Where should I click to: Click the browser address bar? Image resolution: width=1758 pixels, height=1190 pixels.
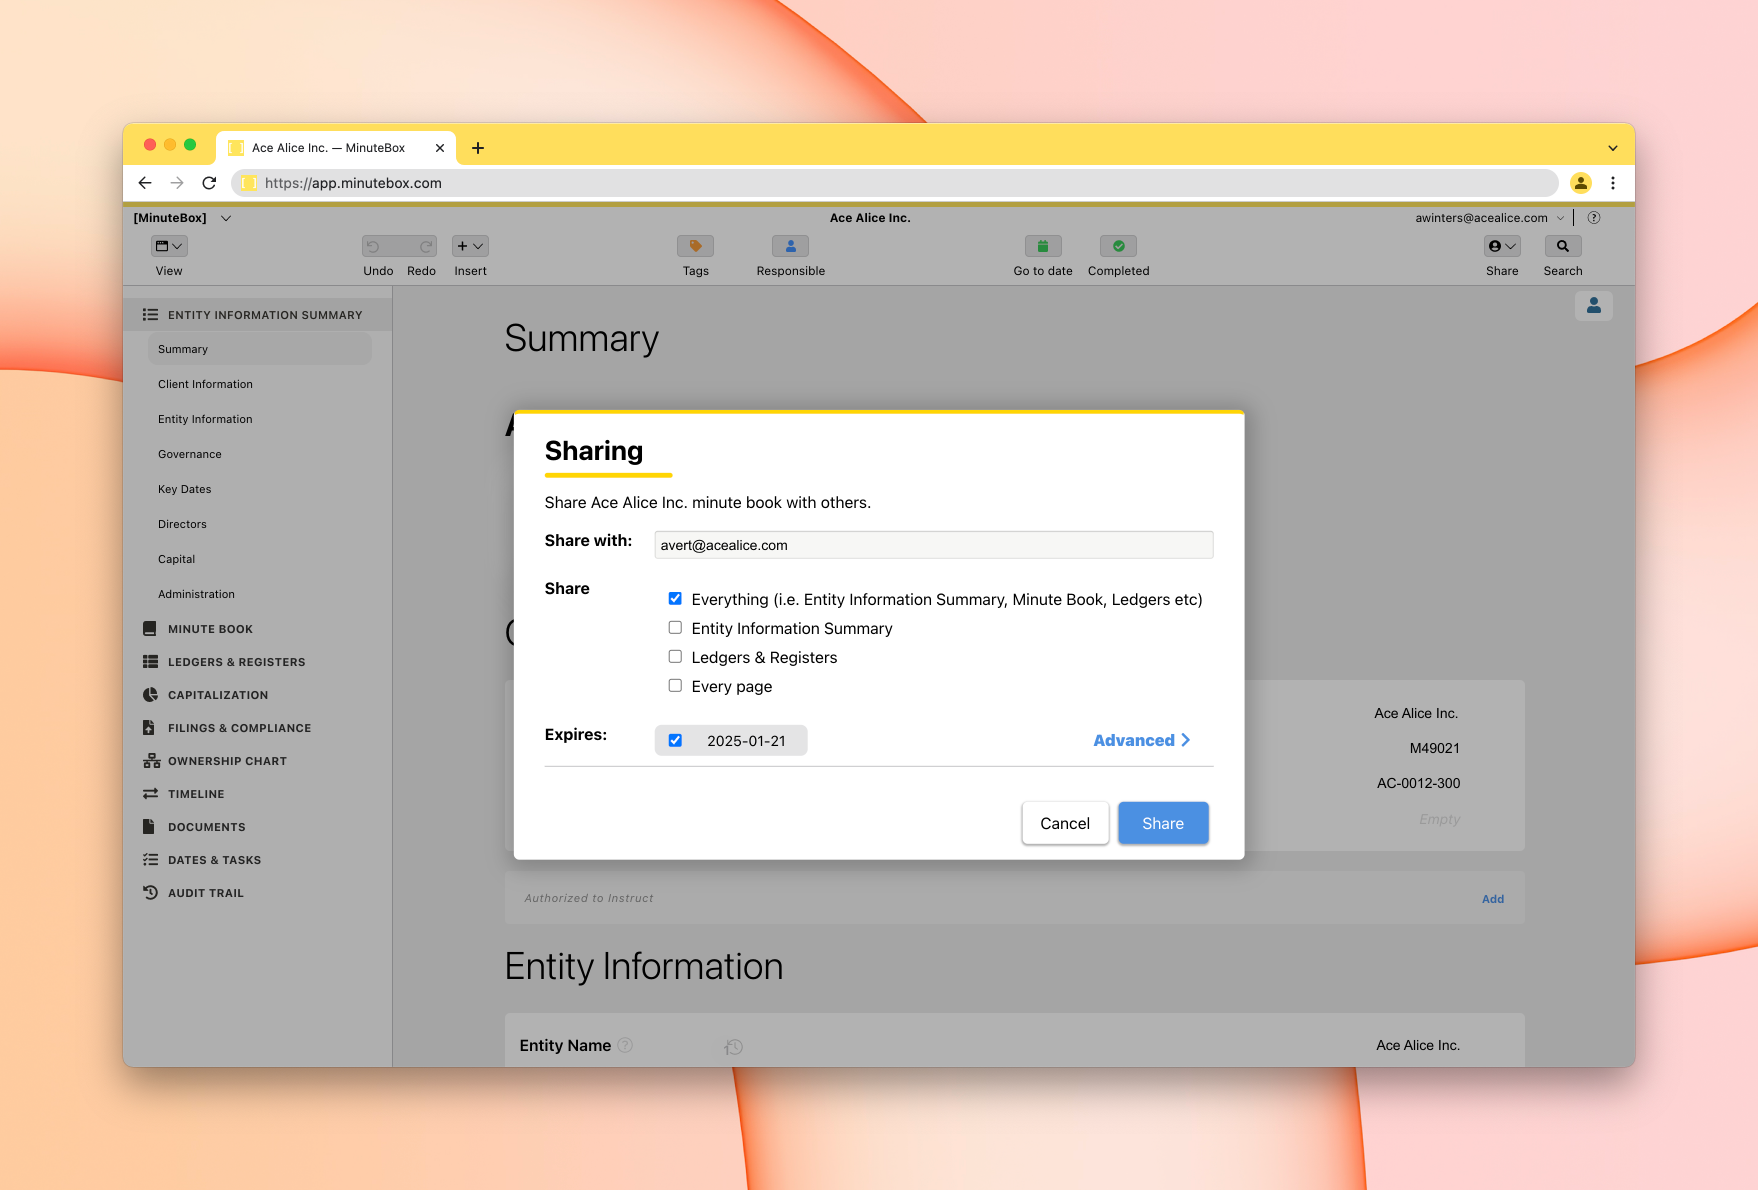pos(895,183)
